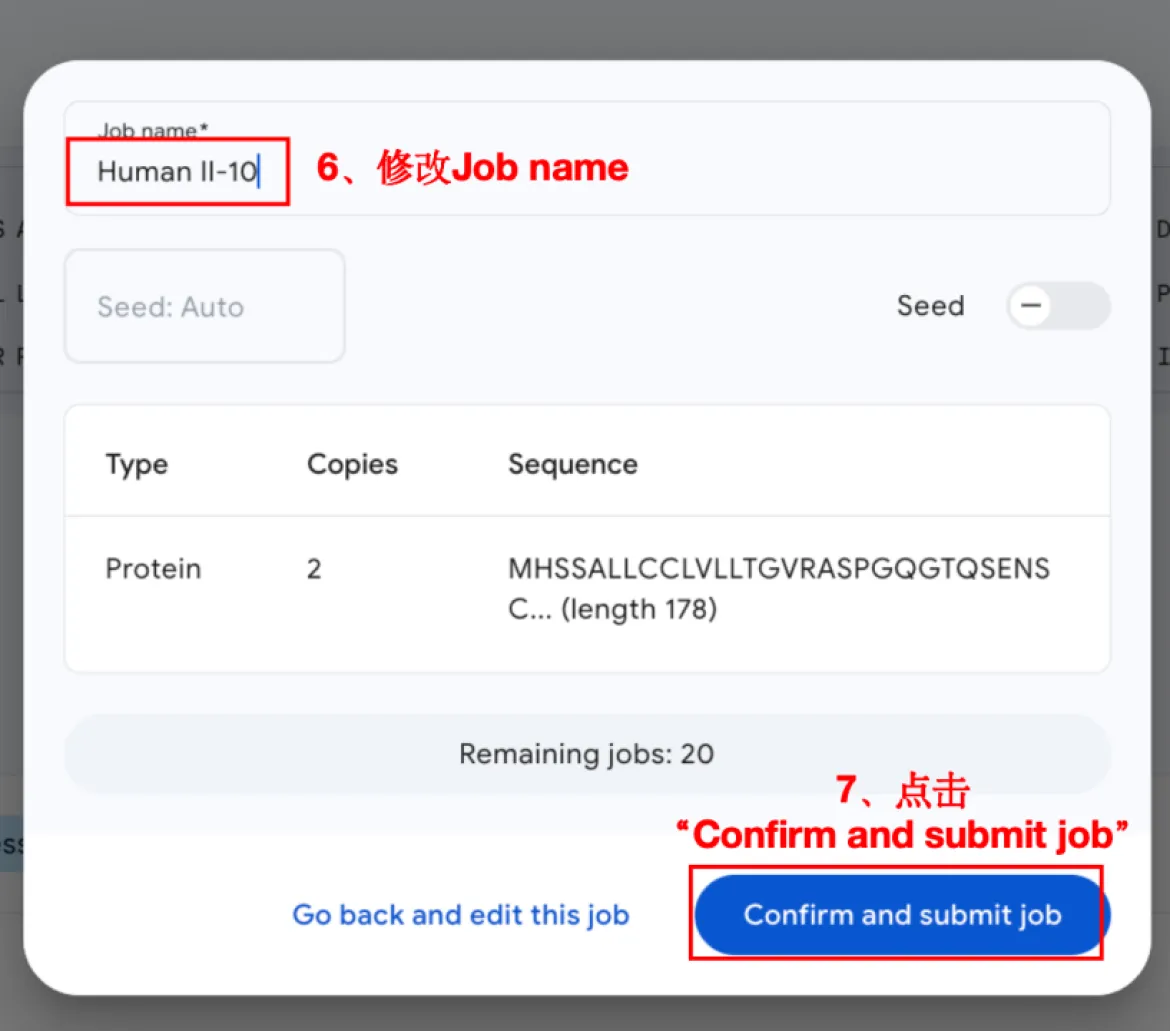Focus the Seed: Auto input box
The width and height of the screenshot is (1170, 1031).
[204, 306]
